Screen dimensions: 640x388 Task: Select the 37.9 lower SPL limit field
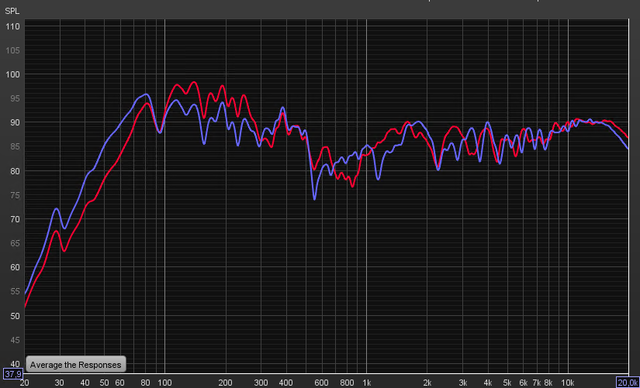coord(12,373)
